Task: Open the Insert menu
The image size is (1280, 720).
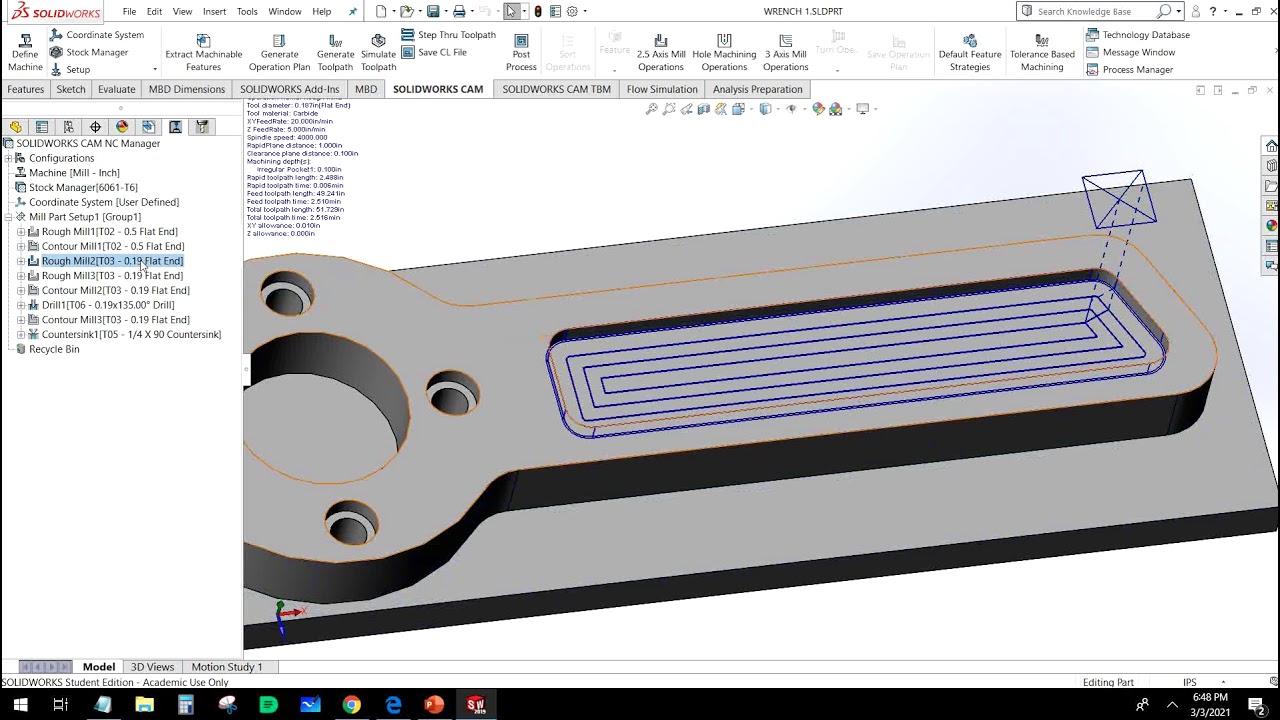Action: click(x=214, y=11)
